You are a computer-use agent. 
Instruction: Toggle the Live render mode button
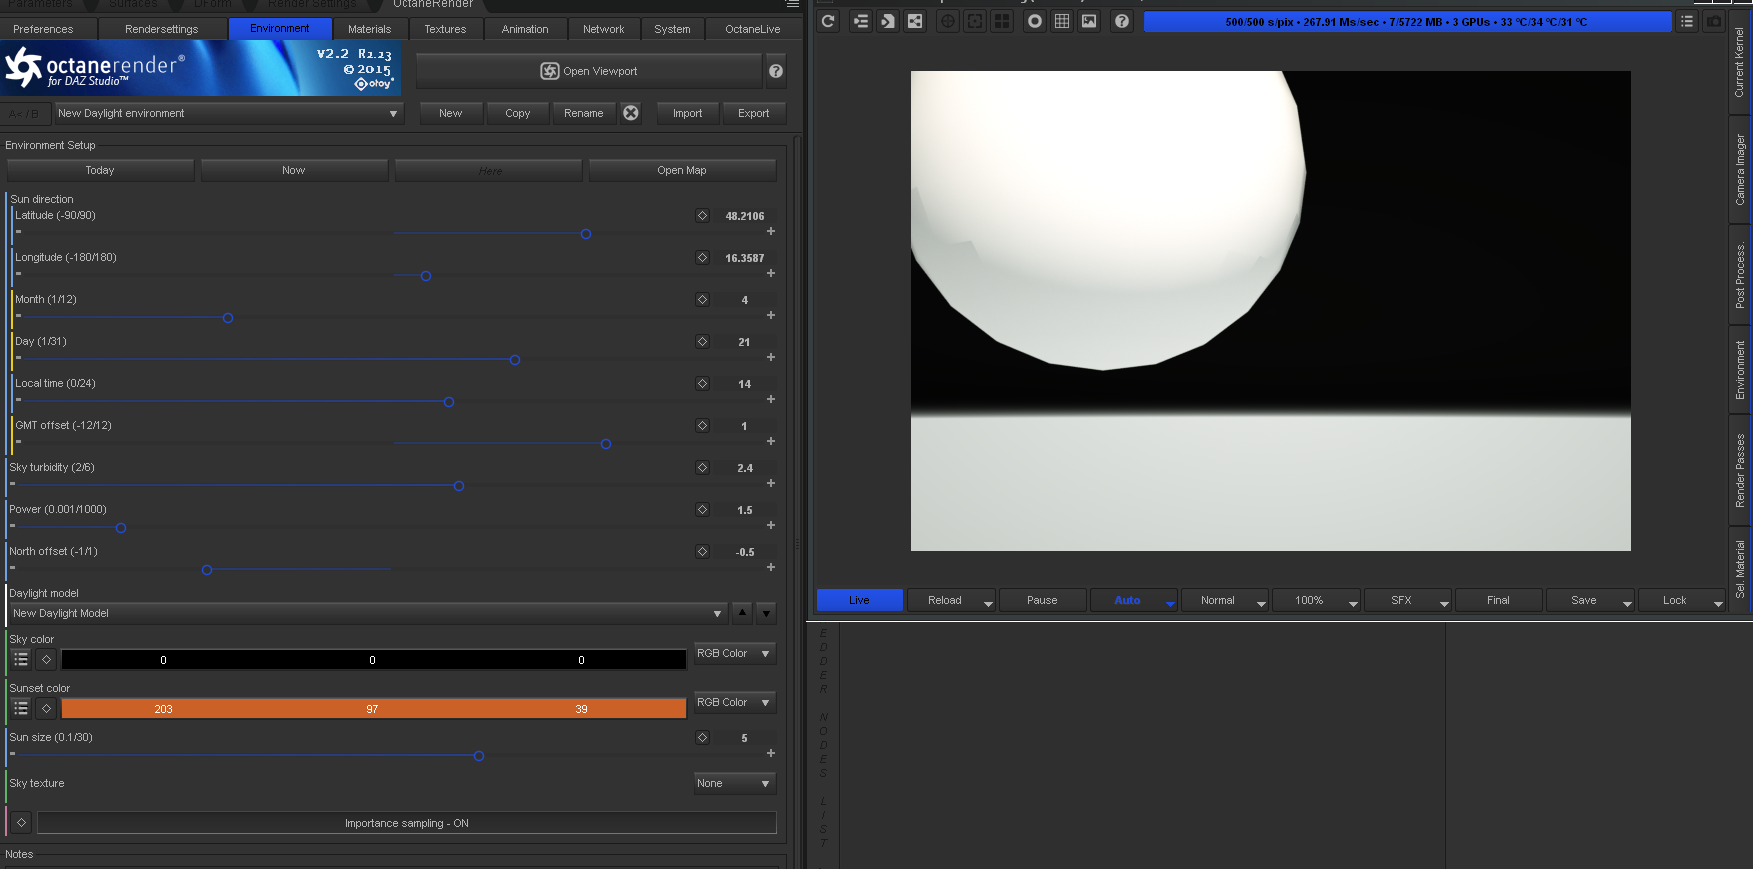pyautogui.click(x=859, y=600)
